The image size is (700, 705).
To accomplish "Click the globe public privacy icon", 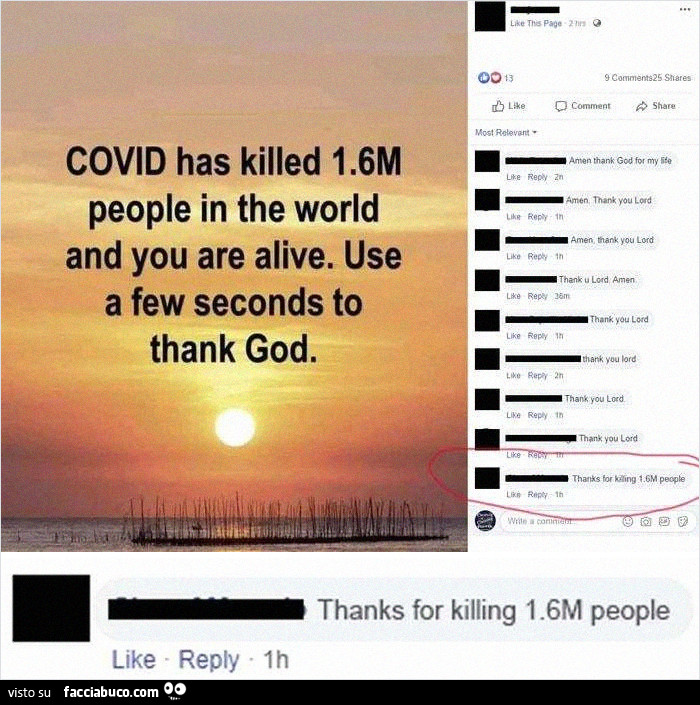I will coord(597,23).
